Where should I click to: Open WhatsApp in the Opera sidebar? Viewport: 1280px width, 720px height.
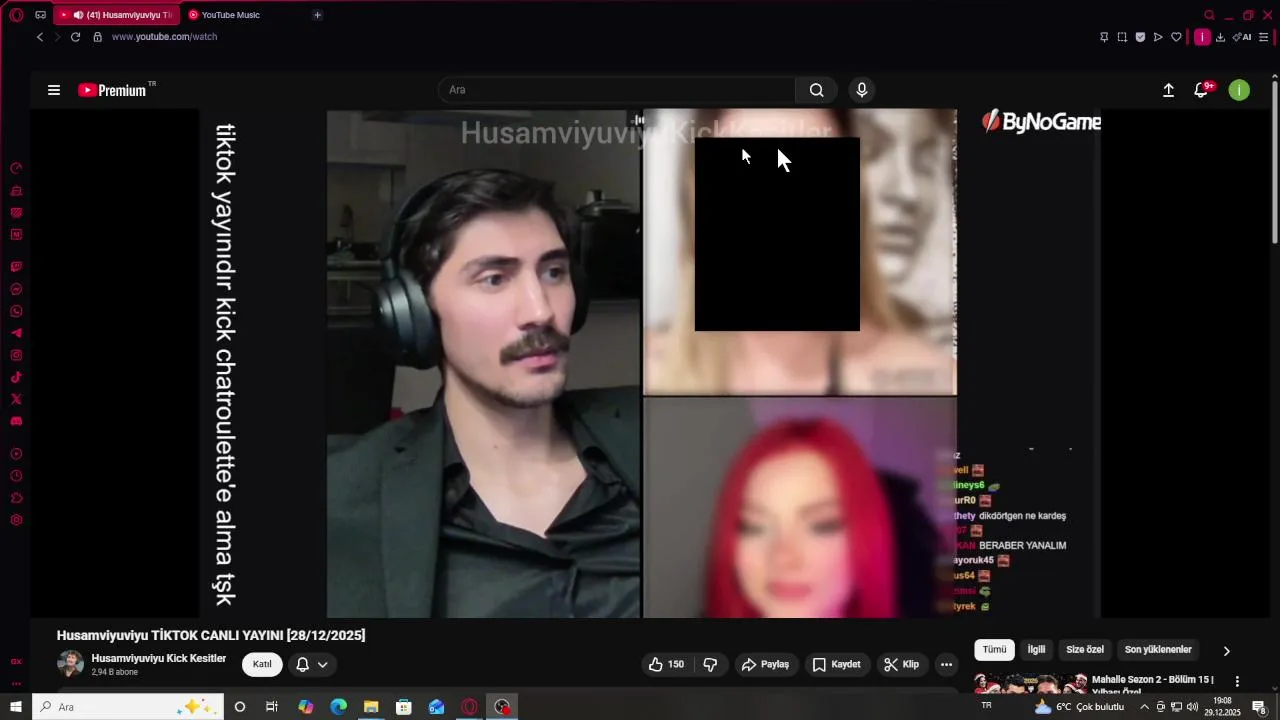[16, 311]
